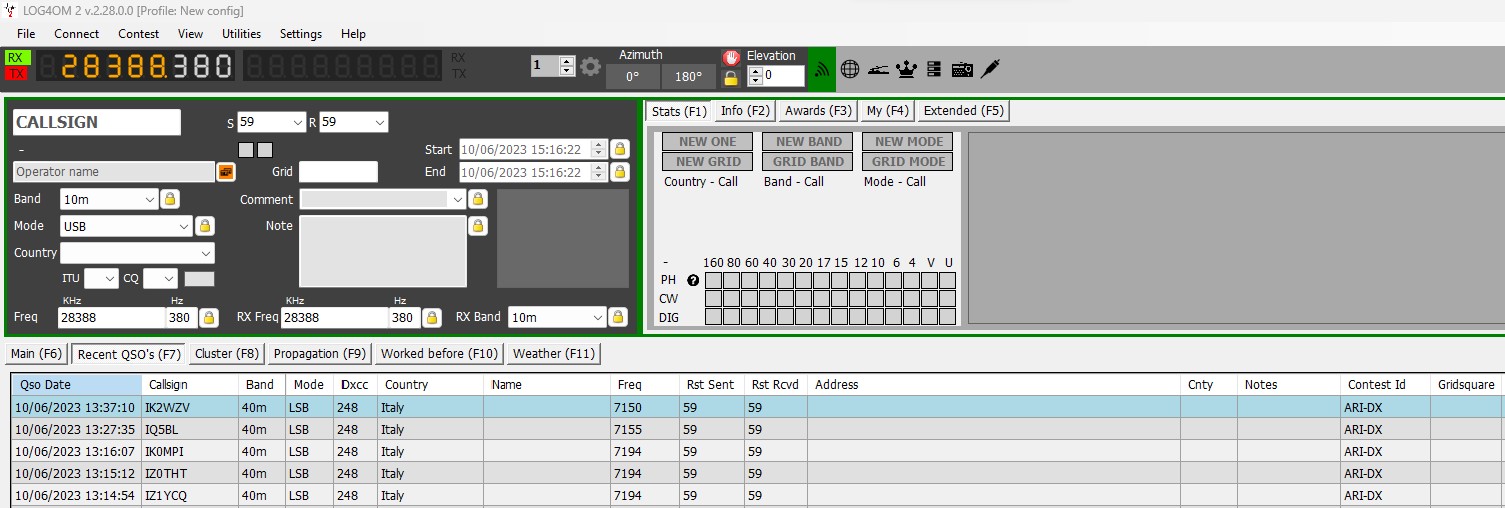Toggle the lock beside End time
Image resolution: width=1505 pixels, height=508 pixels.
[620, 172]
